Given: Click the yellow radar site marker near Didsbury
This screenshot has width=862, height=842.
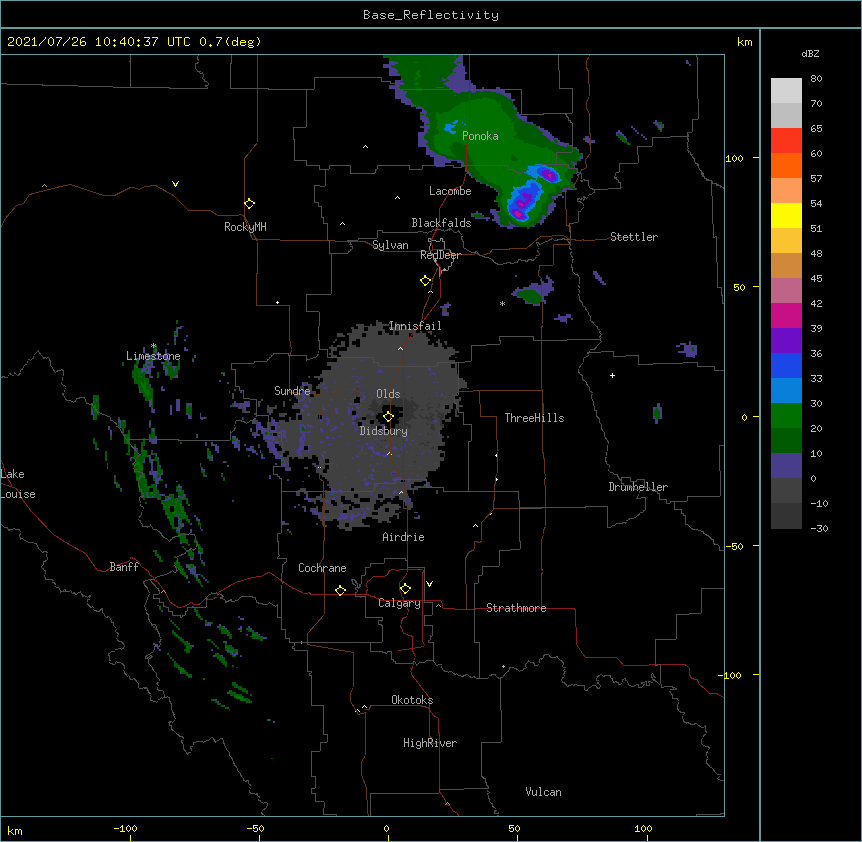Looking at the screenshot, I should coord(388,417).
